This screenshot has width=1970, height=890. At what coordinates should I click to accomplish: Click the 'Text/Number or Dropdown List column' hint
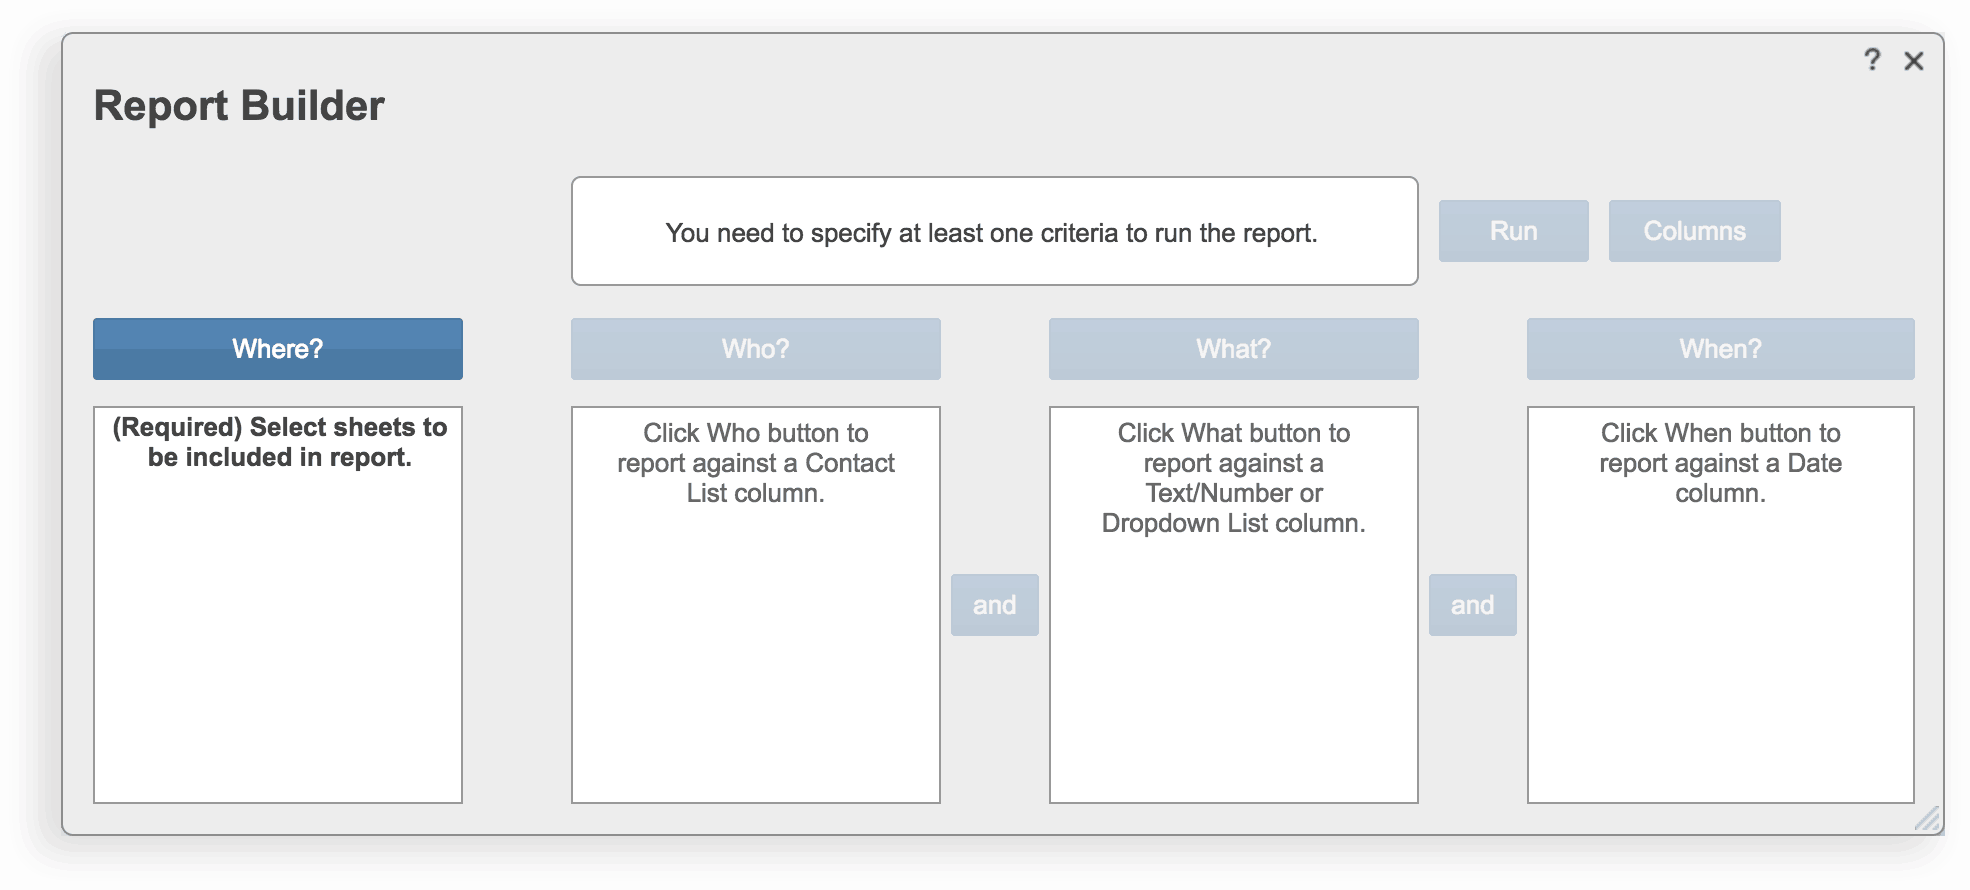click(1233, 508)
